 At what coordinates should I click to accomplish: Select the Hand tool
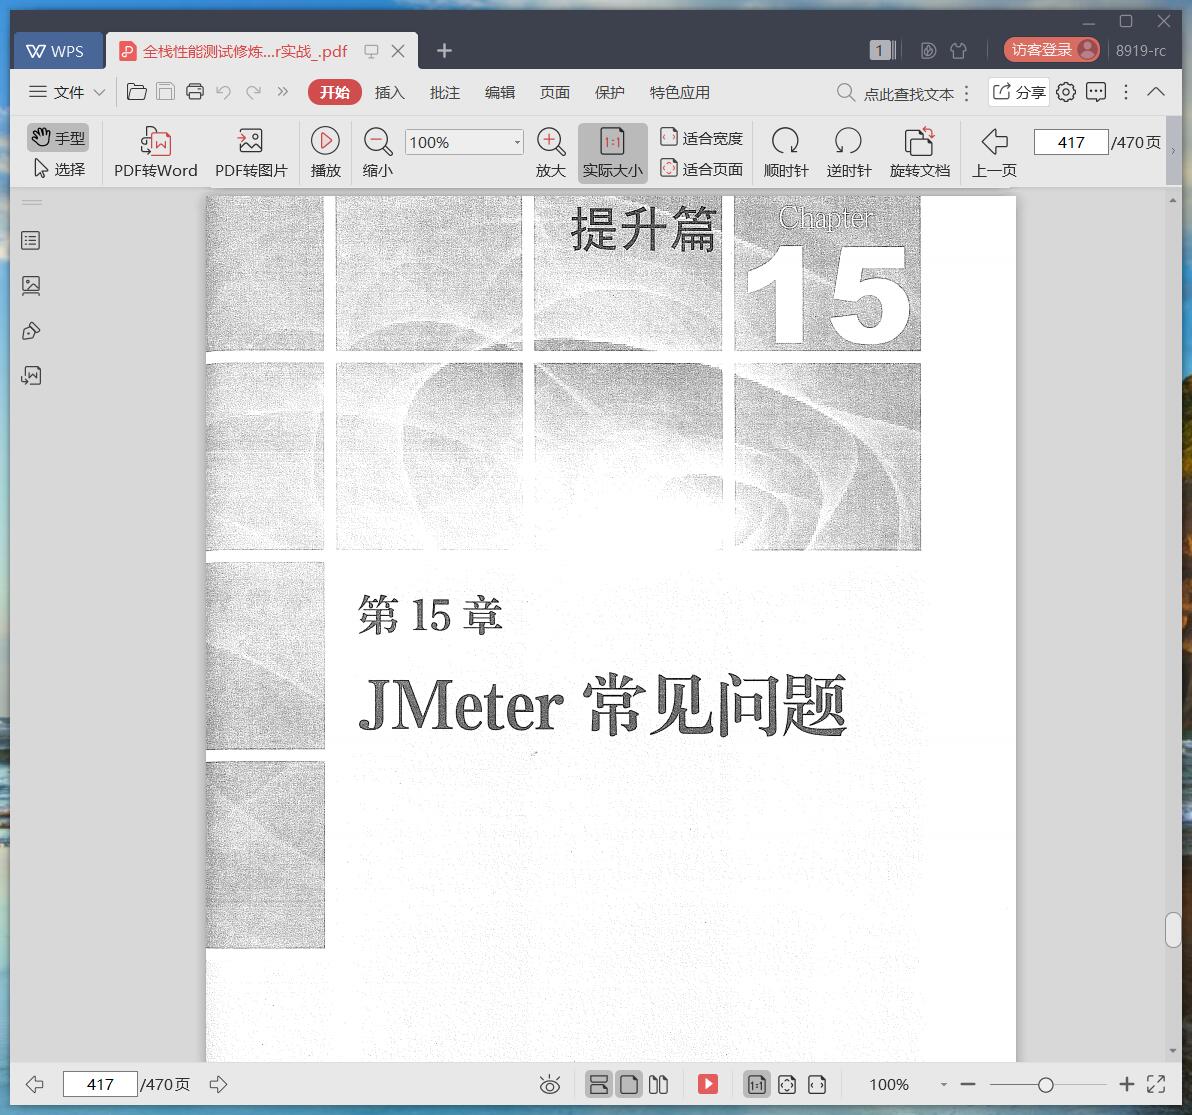59,138
